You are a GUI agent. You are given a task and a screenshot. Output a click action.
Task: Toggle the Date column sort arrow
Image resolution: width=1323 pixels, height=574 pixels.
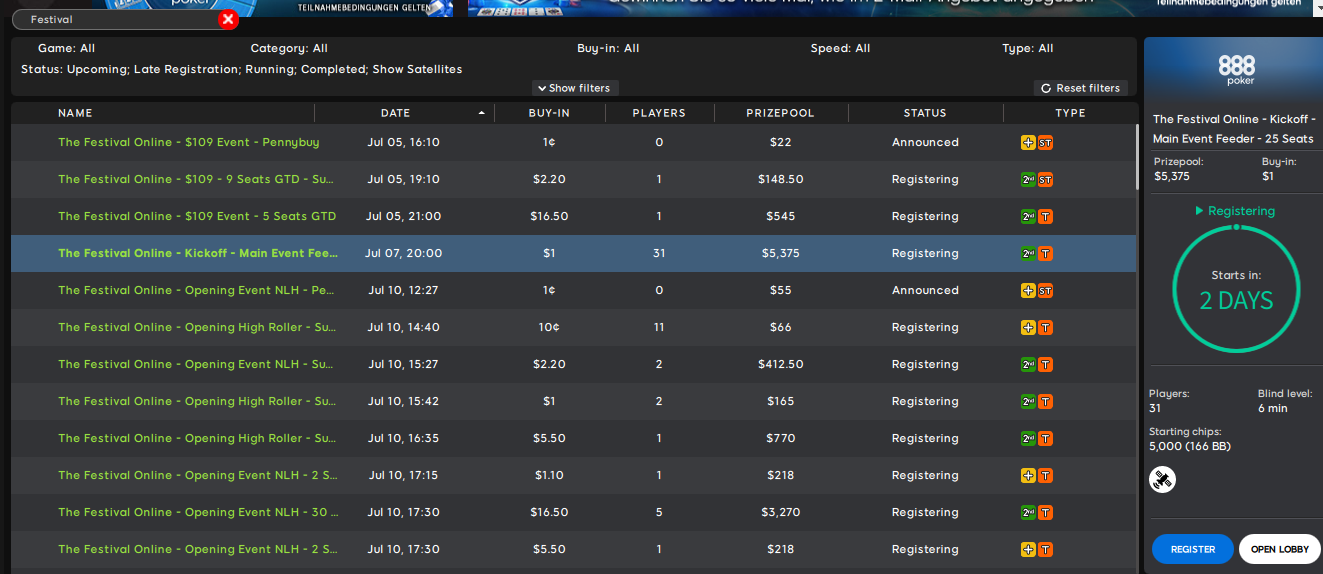click(x=482, y=113)
